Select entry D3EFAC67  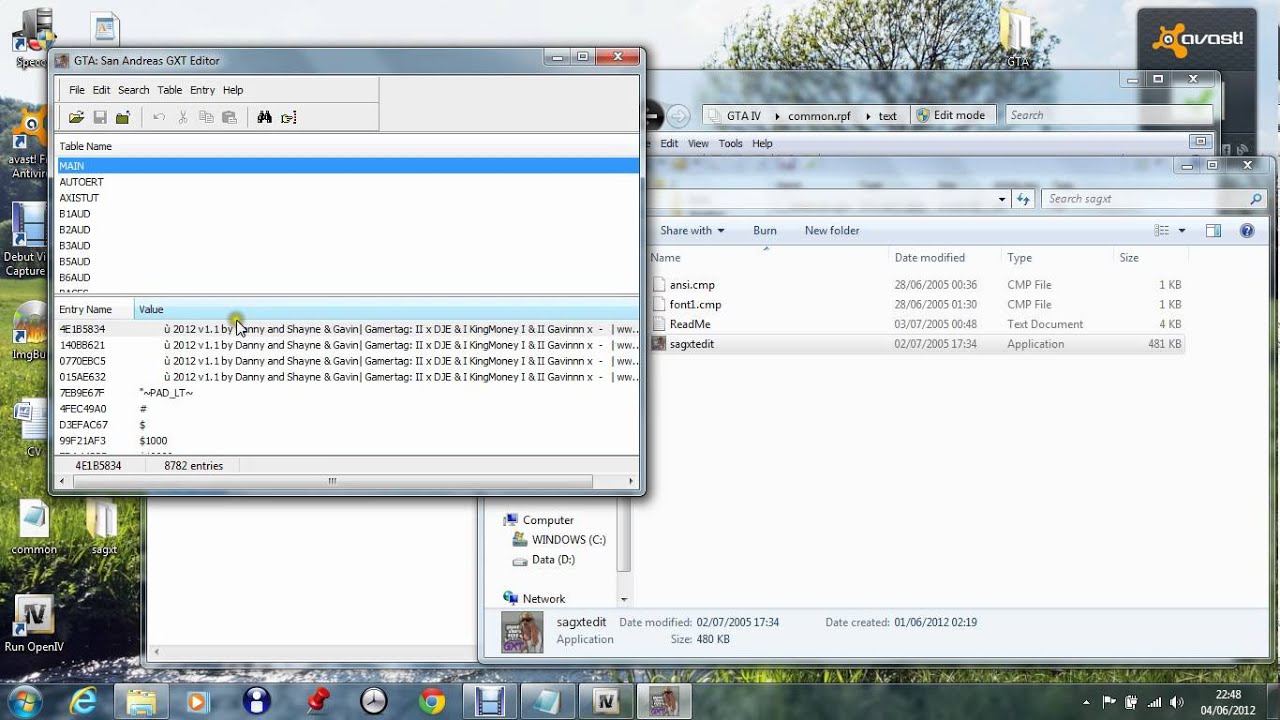pos(347,425)
